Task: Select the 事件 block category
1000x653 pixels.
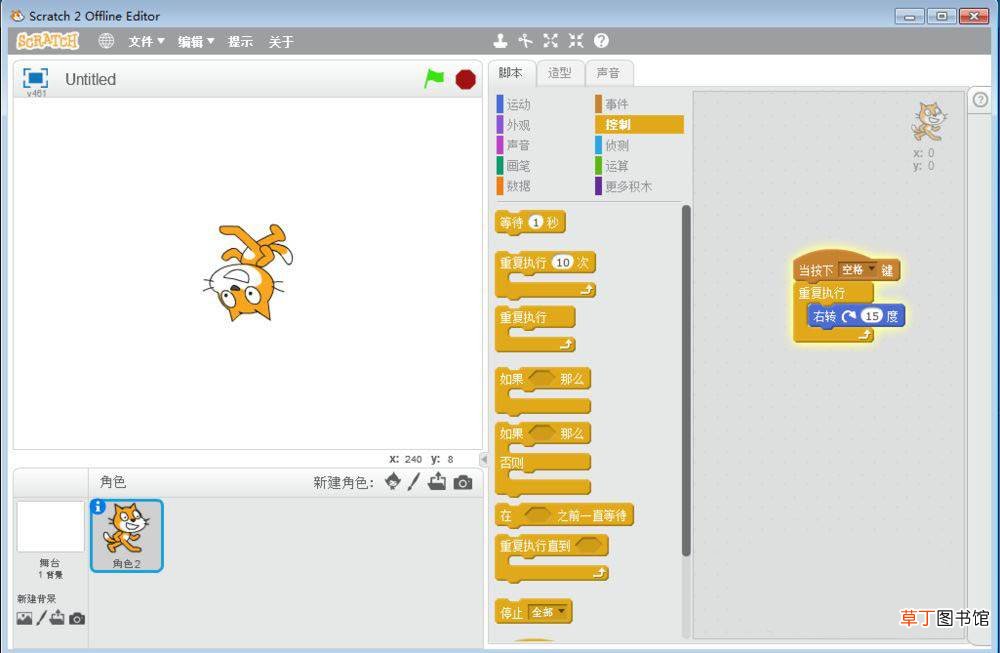Action: [x=613, y=103]
